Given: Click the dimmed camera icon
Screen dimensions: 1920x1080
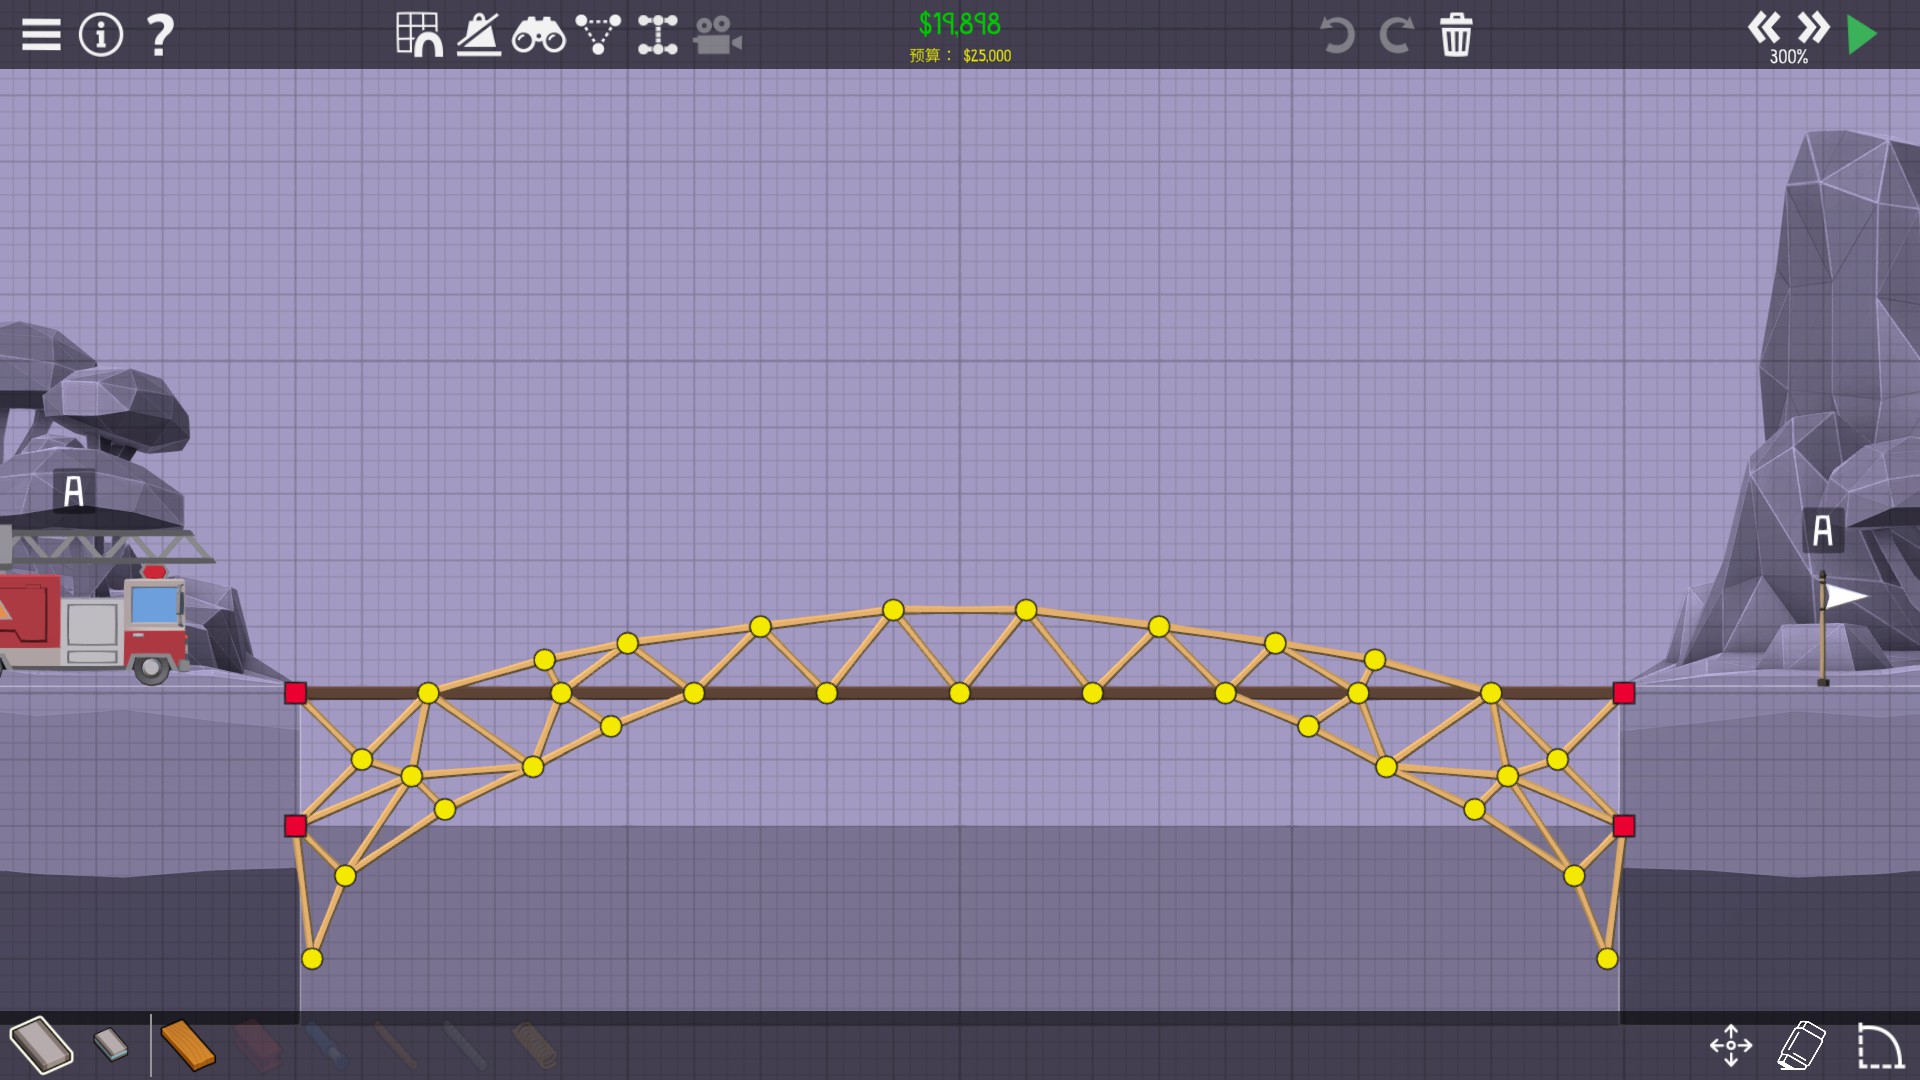Looking at the screenshot, I should click(717, 36).
